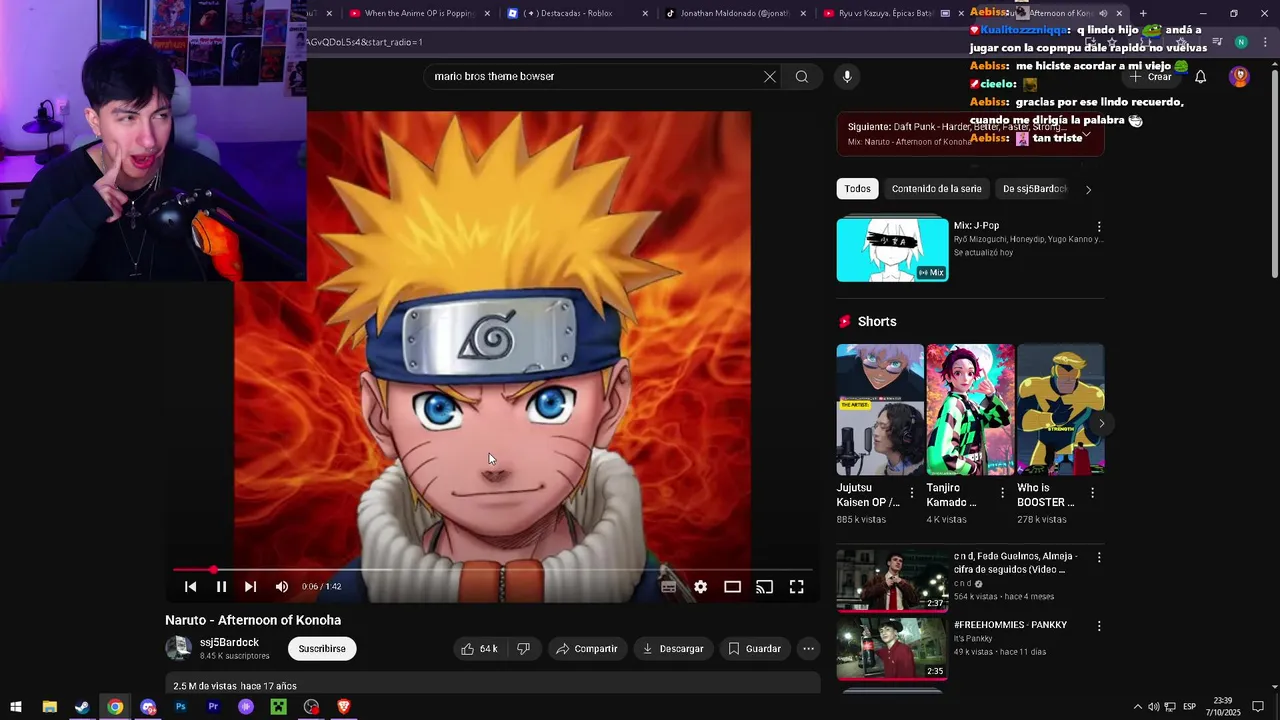Skip to the next video
The width and height of the screenshot is (1280, 720).
click(x=250, y=587)
